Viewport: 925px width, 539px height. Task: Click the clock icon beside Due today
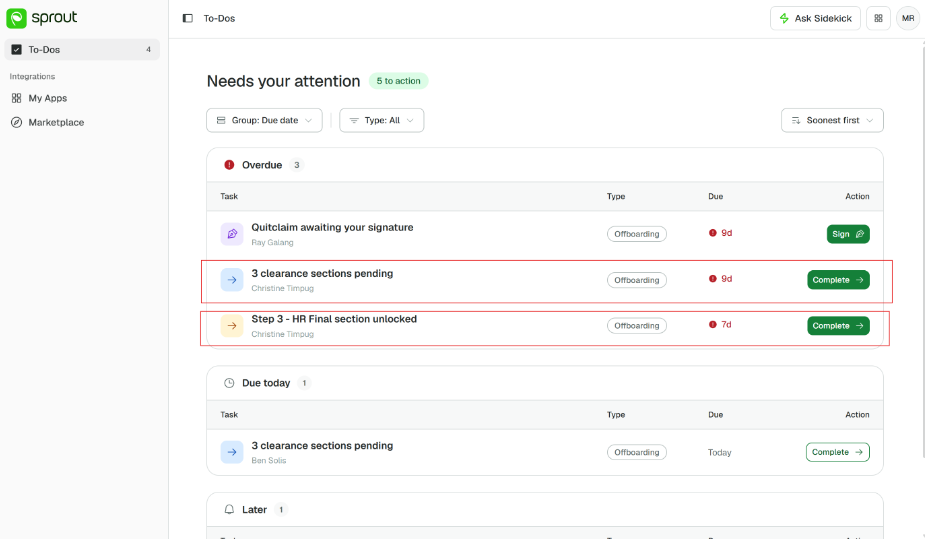pyautogui.click(x=229, y=383)
